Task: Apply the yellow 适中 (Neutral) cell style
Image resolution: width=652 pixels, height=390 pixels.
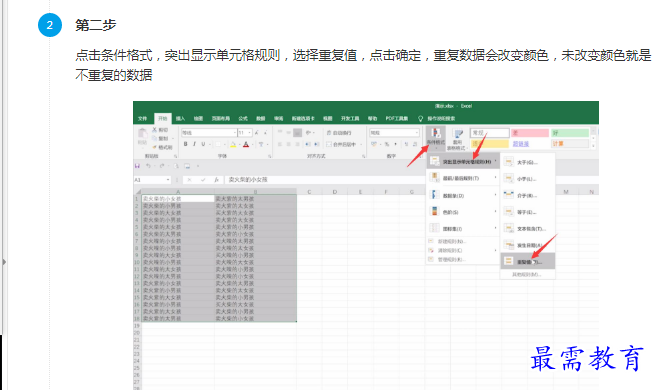Action: click(x=489, y=144)
